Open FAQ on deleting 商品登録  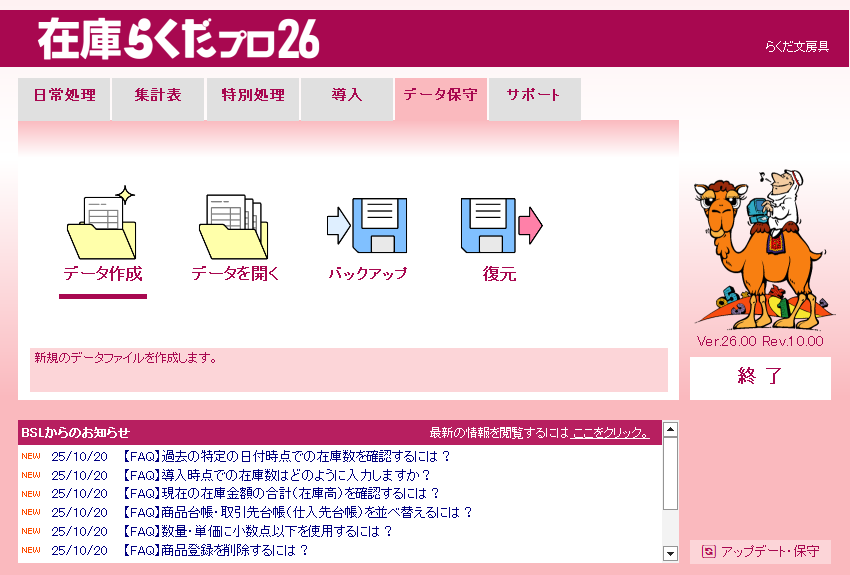pyautogui.click(x=215, y=550)
